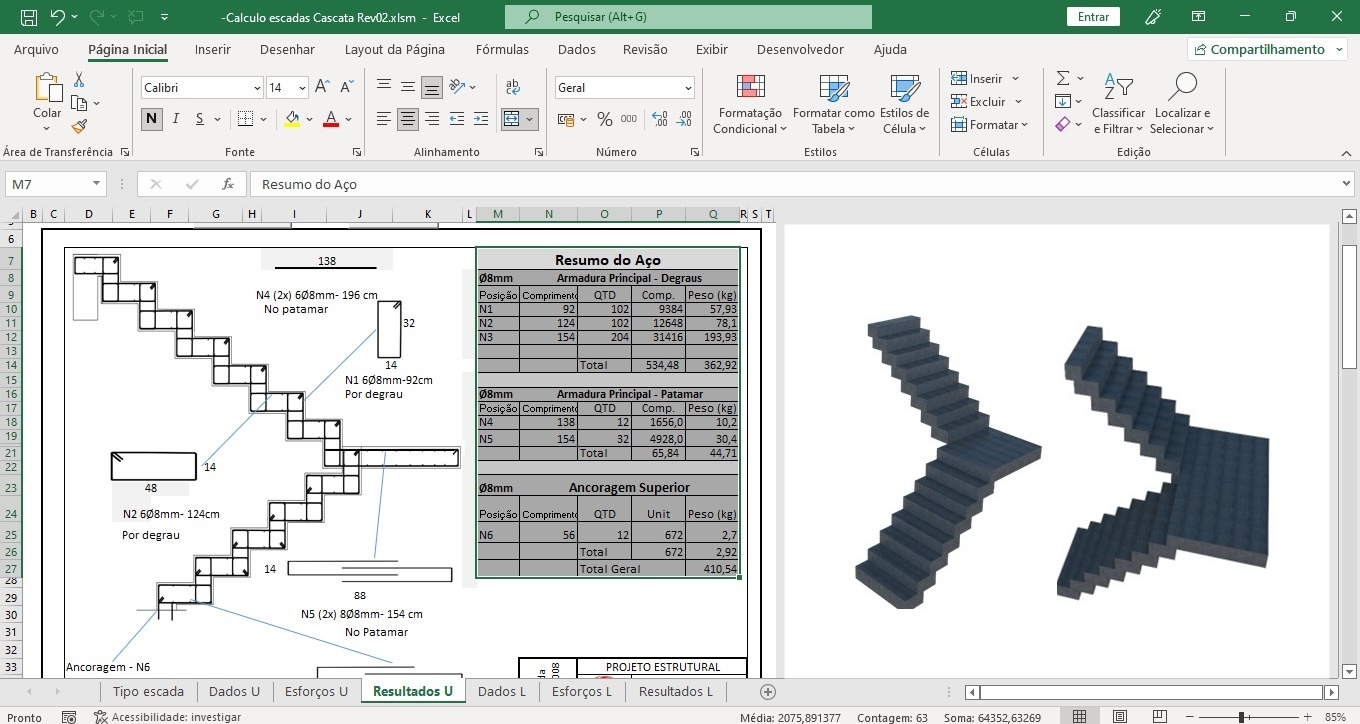The width and height of the screenshot is (1360, 724).
Task: Open Estilos de Célula gallery
Action: click(x=905, y=104)
